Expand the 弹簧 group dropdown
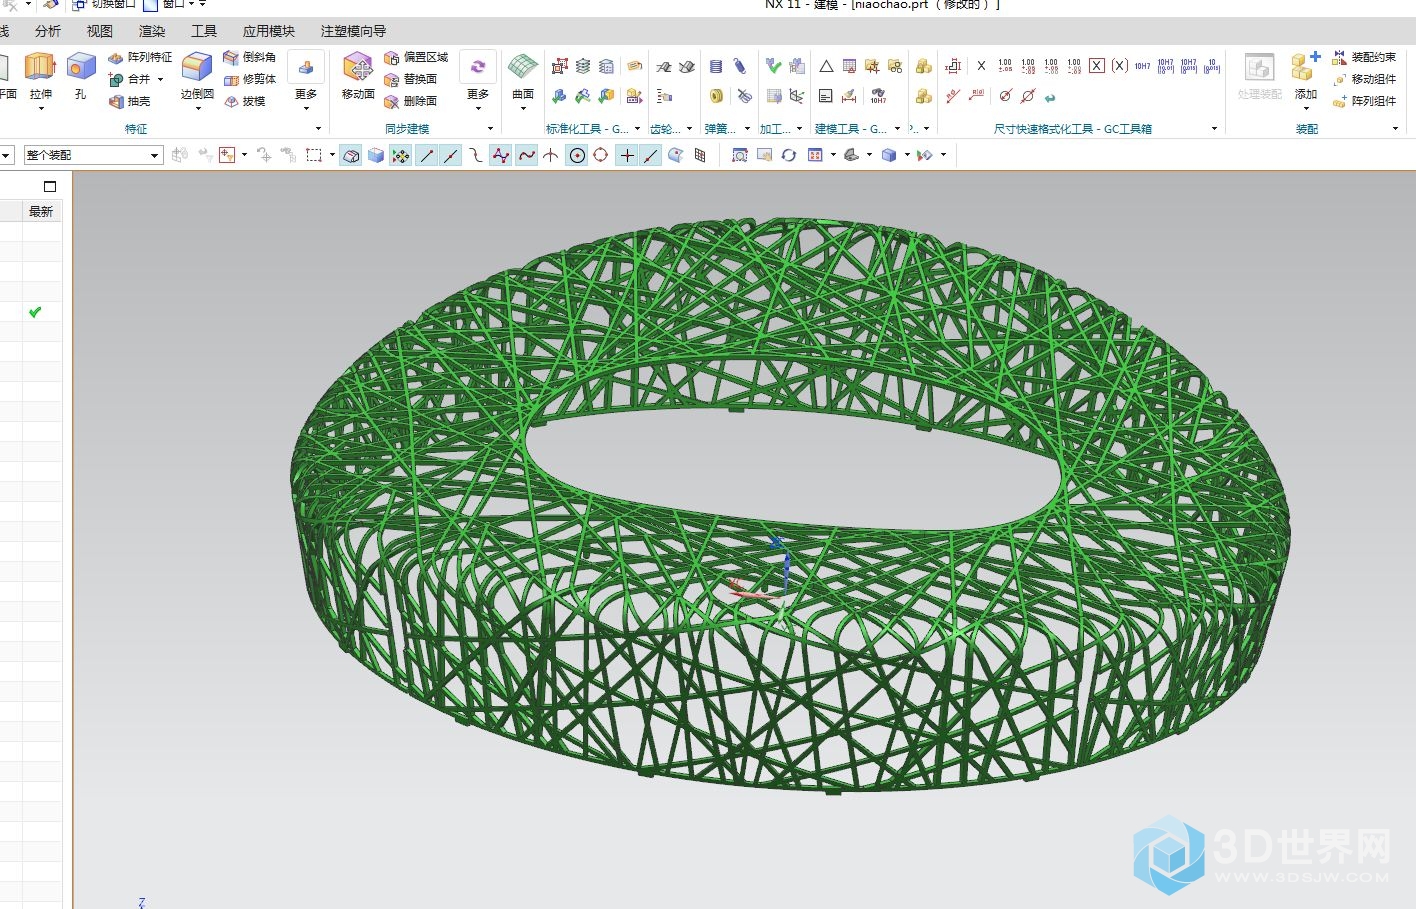 [x=746, y=128]
